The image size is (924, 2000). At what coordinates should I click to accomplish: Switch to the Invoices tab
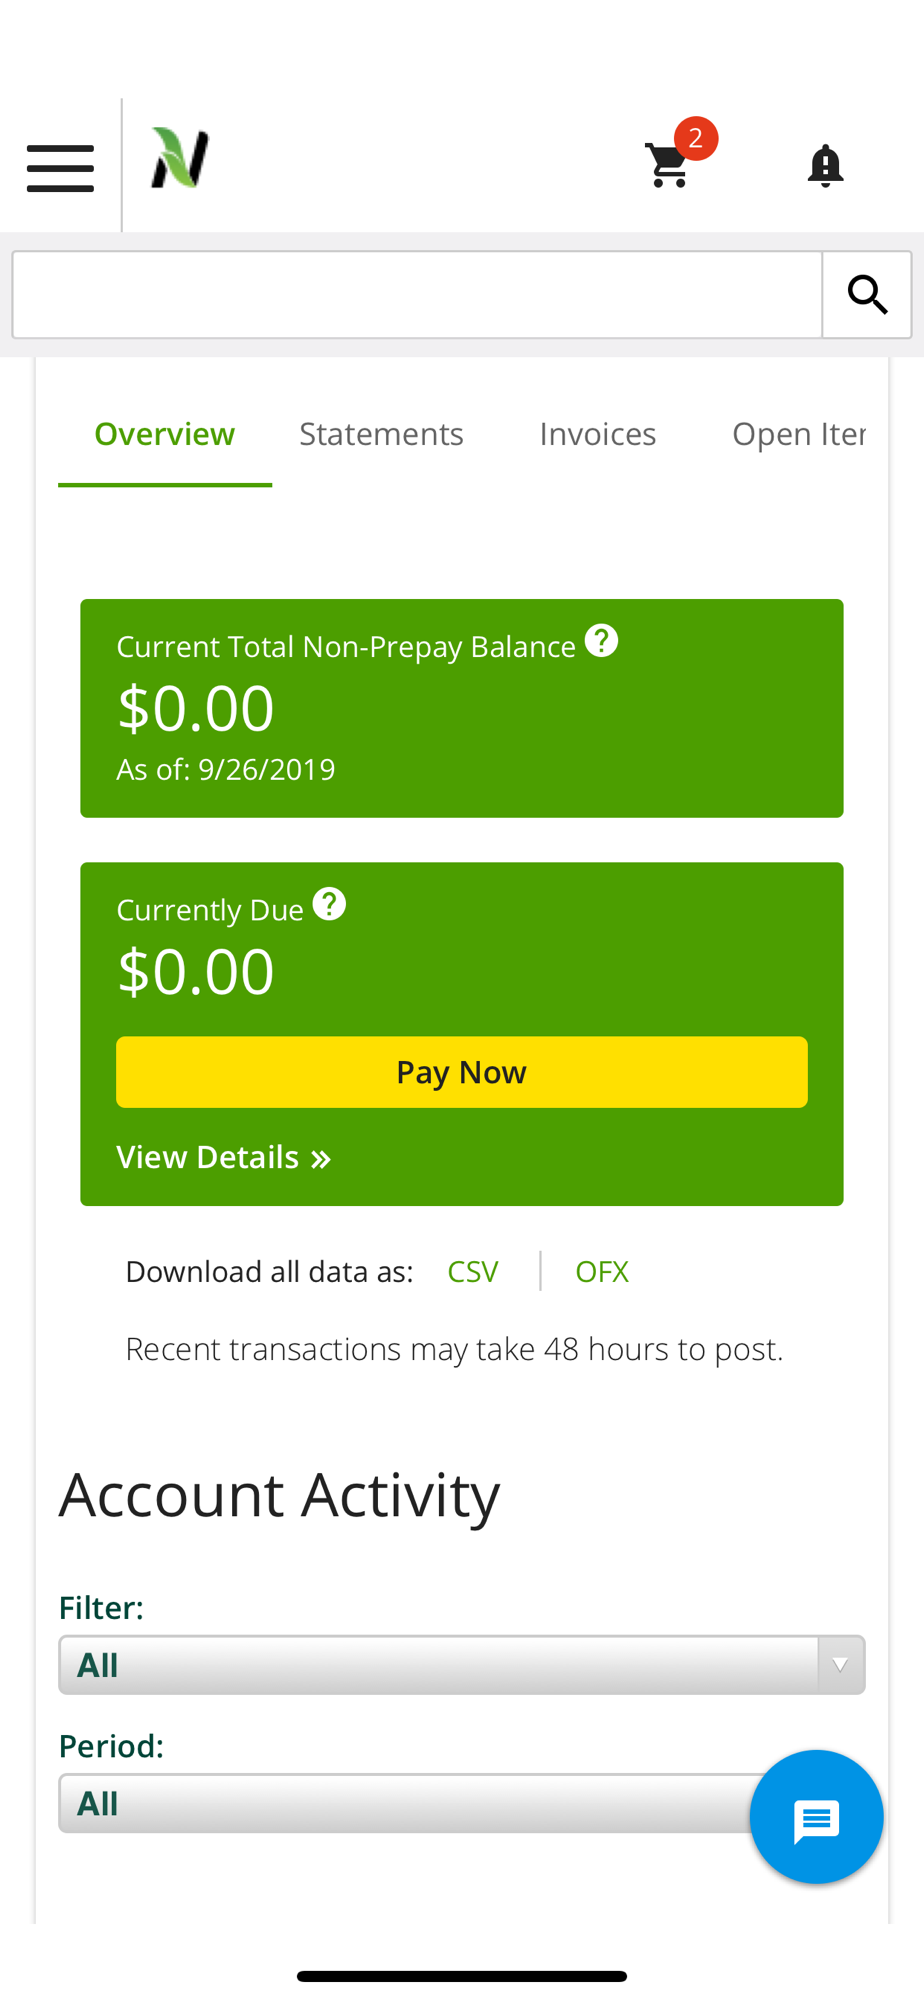pos(597,434)
